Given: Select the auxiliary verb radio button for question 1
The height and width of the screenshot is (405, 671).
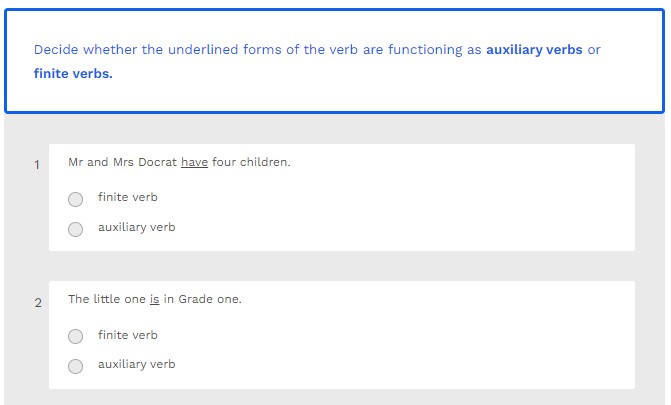Looking at the screenshot, I should coord(76,229).
